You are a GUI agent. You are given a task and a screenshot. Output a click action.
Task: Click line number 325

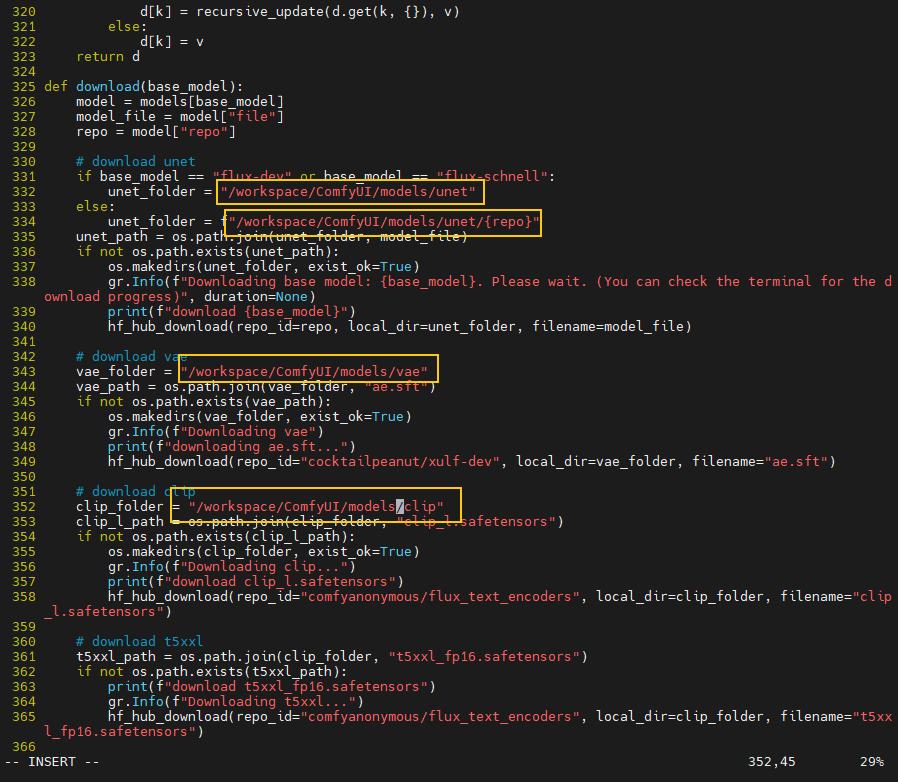click(x=23, y=87)
